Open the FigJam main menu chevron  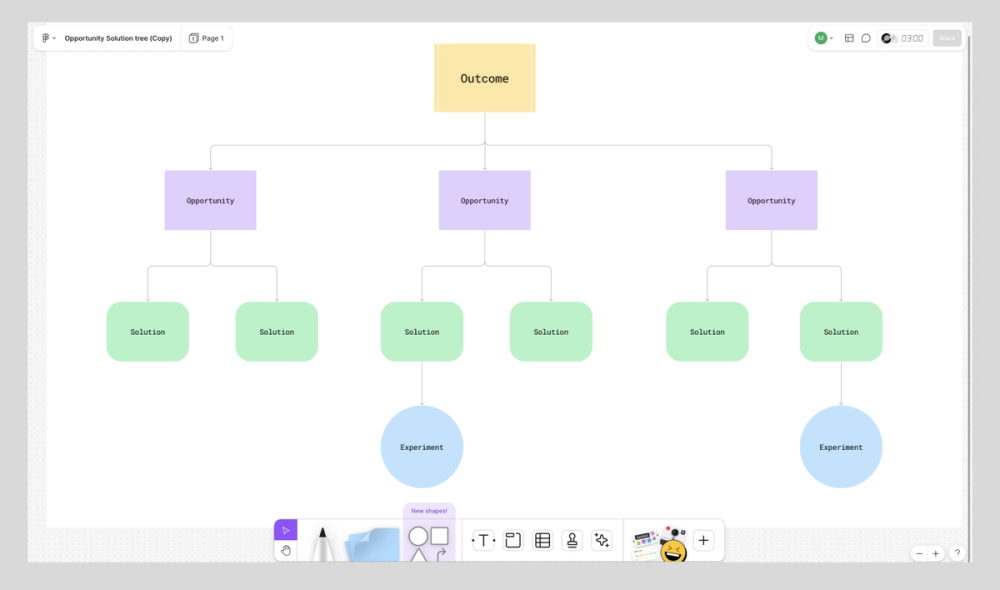[53, 38]
